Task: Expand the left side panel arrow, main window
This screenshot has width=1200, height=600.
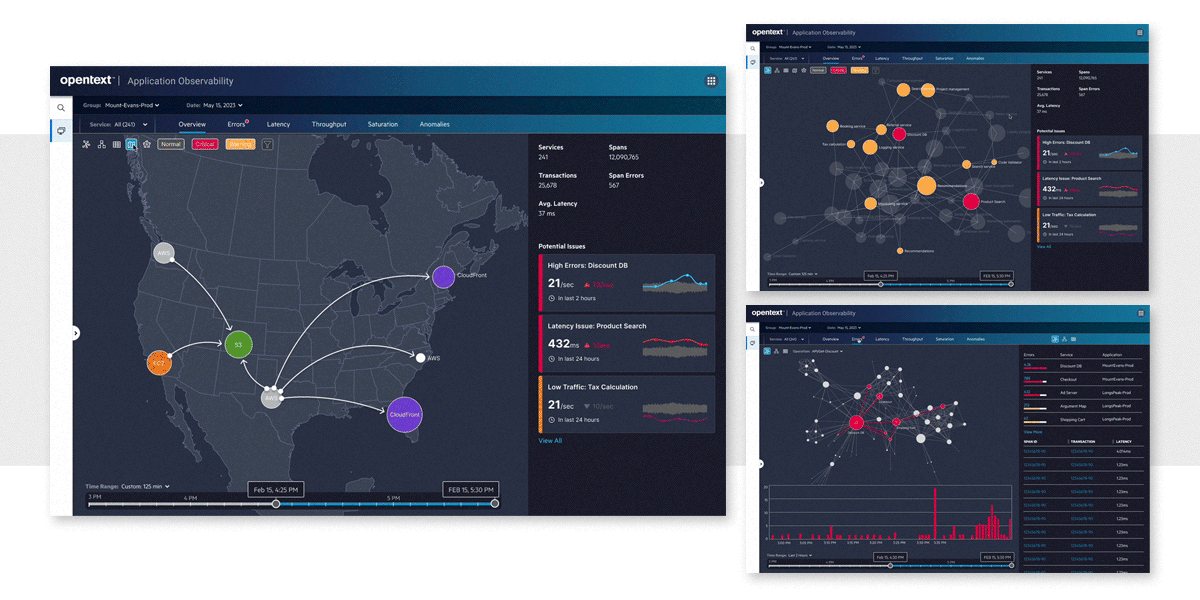Action: [75, 333]
